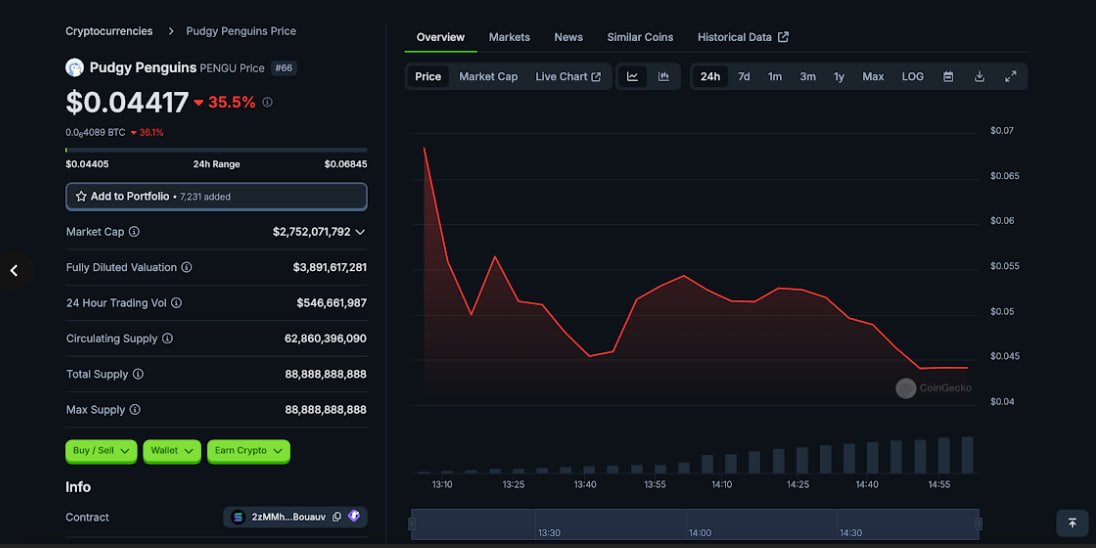Image resolution: width=1096 pixels, height=548 pixels.
Task: Click the scroll-to-top arrow button
Action: coord(1072,523)
